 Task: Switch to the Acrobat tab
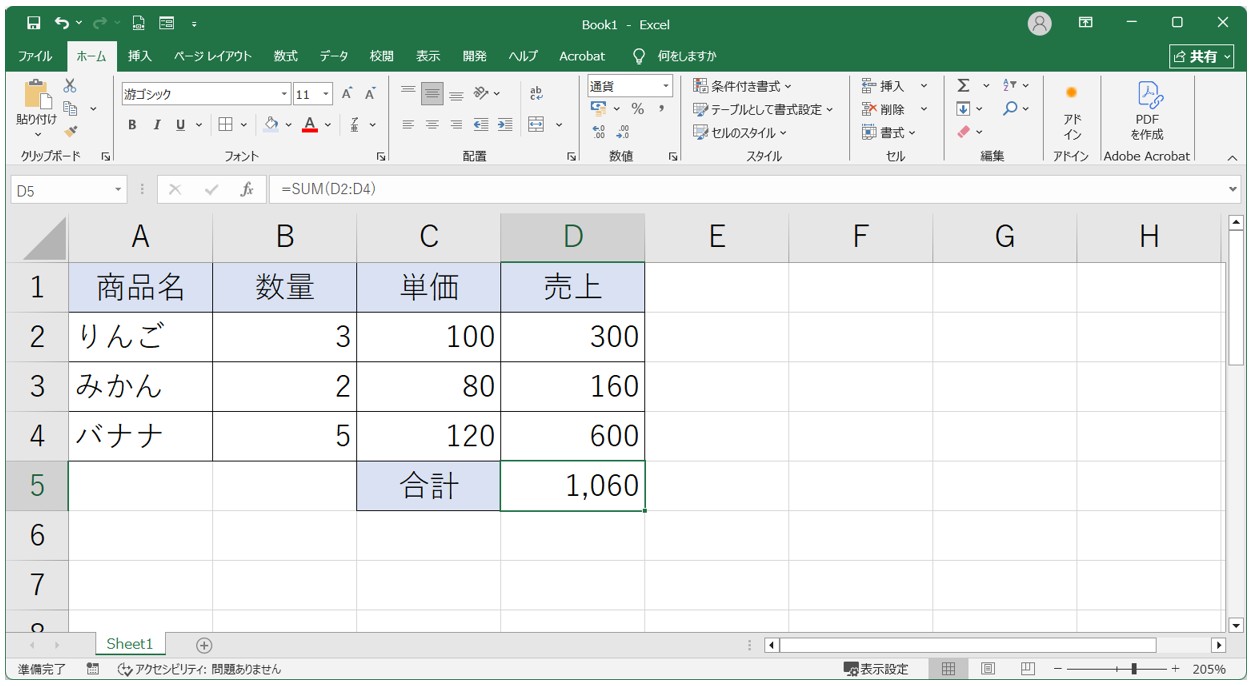point(582,56)
